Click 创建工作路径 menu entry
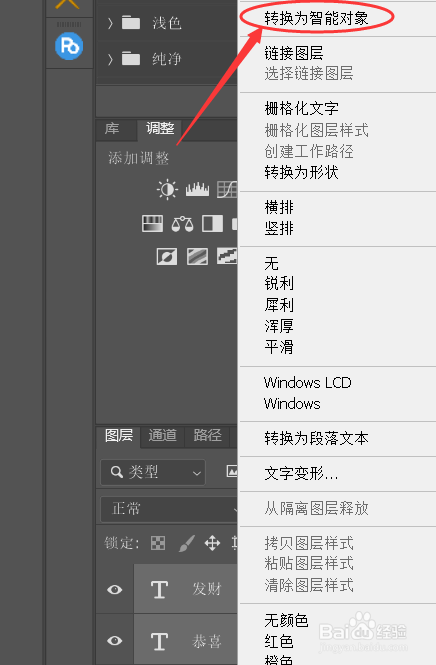436x665 pixels. (309, 151)
